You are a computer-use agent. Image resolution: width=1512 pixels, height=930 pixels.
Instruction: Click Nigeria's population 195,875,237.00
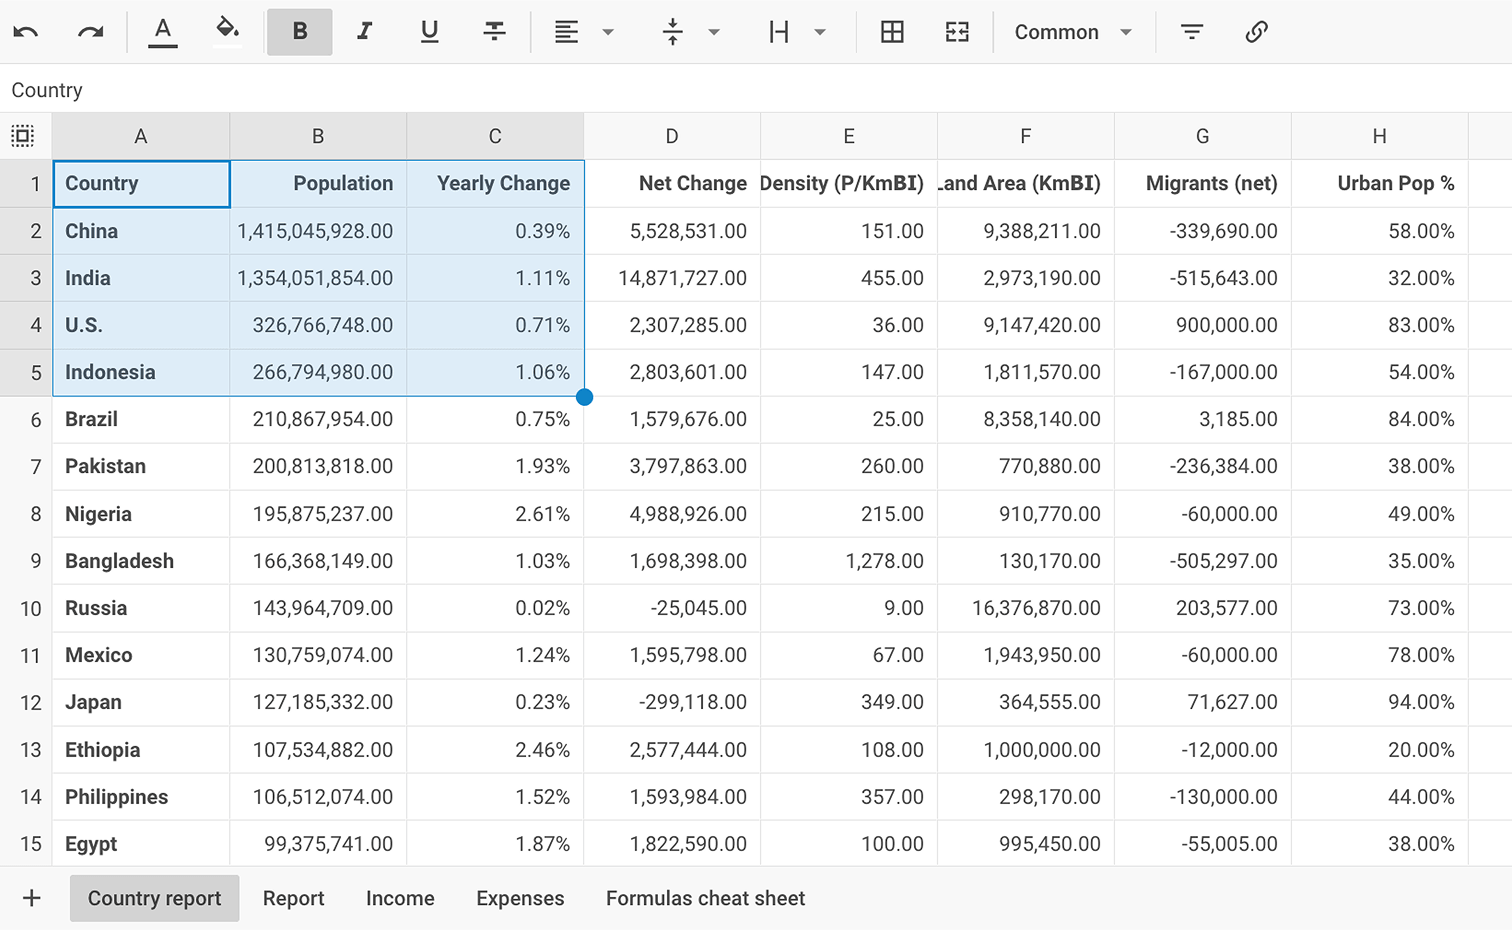tap(319, 514)
